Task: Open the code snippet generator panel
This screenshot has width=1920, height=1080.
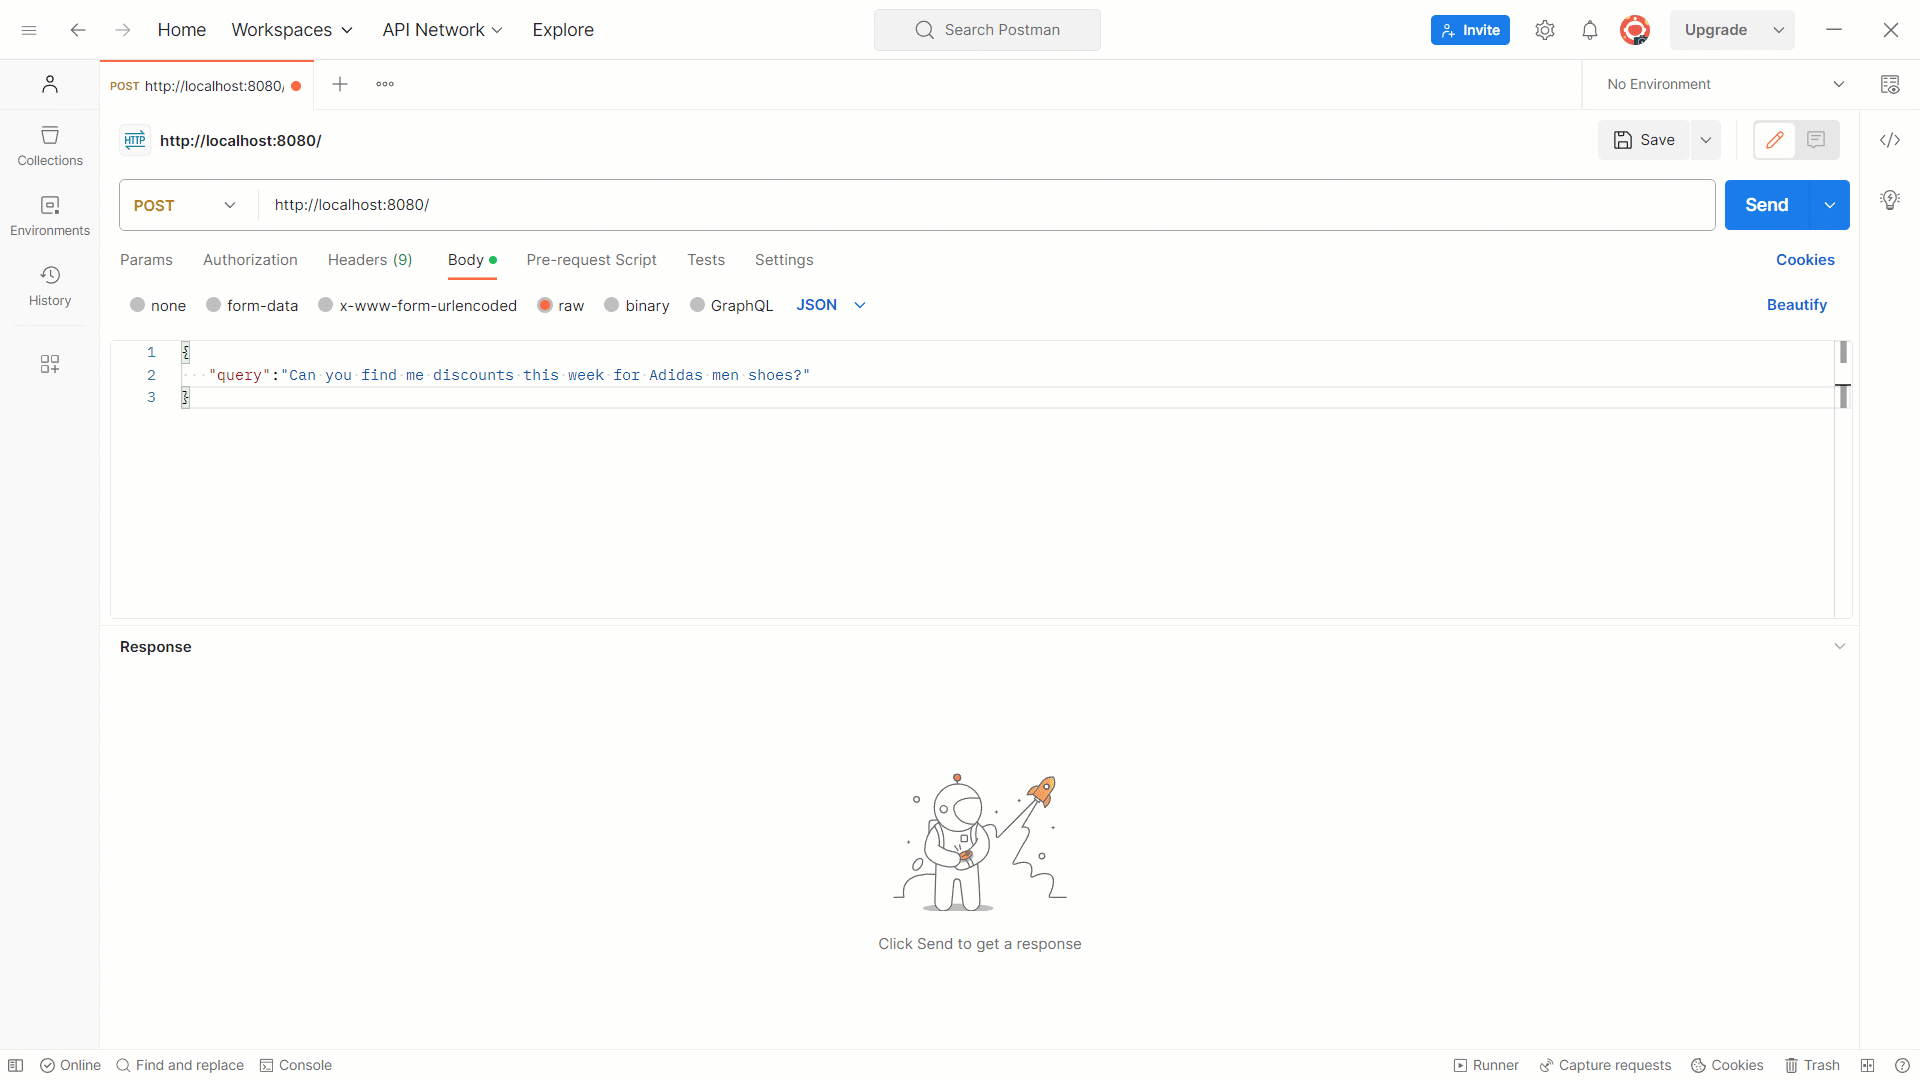Action: [x=1890, y=140]
